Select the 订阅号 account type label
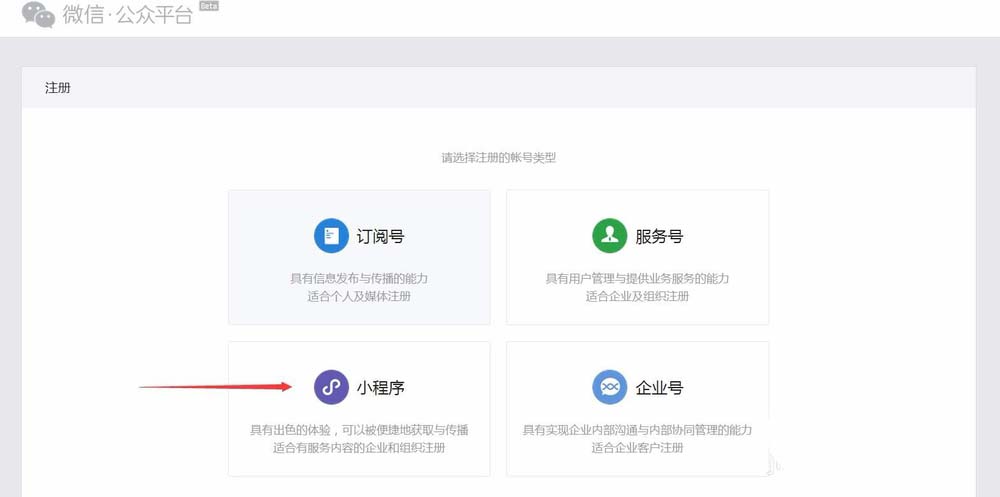This screenshot has height=497, width=1000. 380,237
